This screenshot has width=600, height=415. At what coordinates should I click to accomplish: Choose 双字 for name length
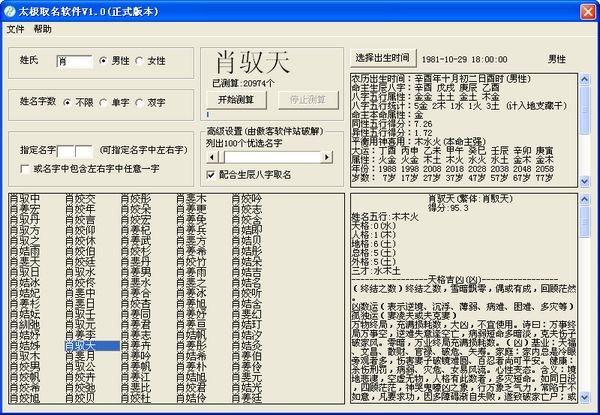click(139, 103)
